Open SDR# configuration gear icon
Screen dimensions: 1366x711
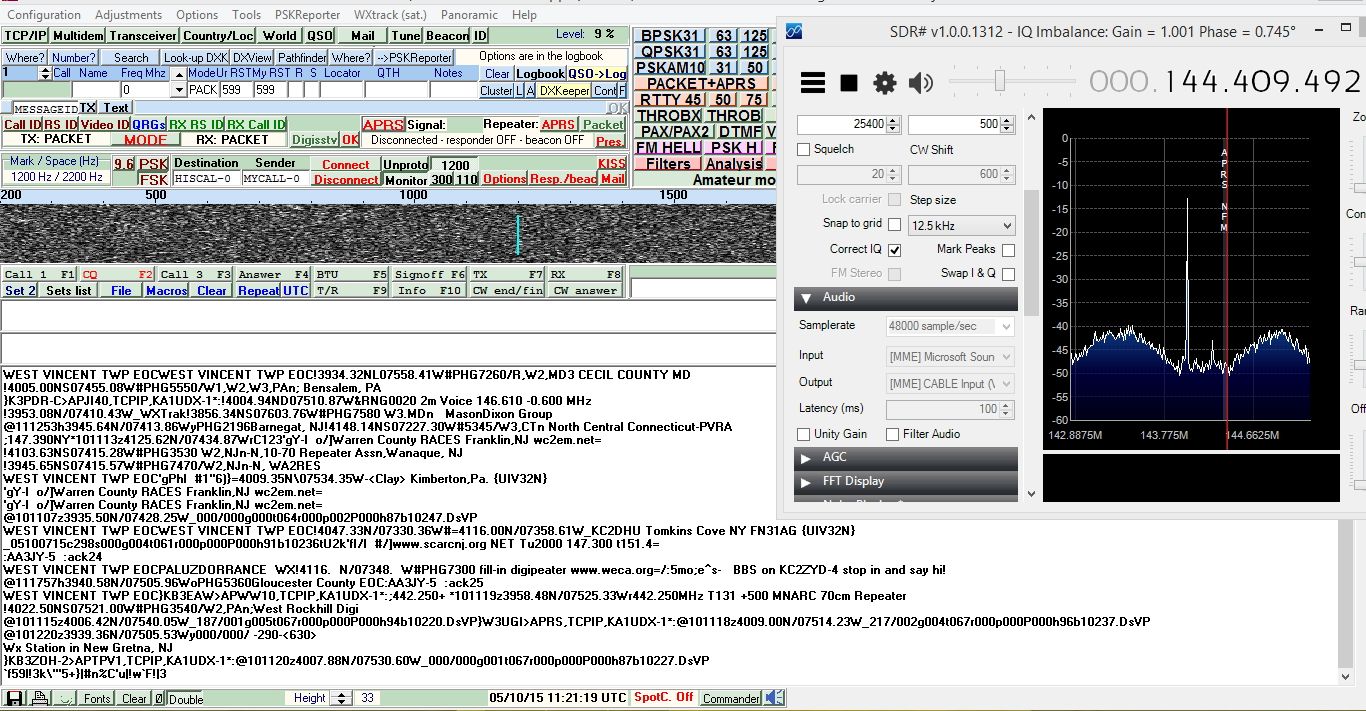pos(885,83)
